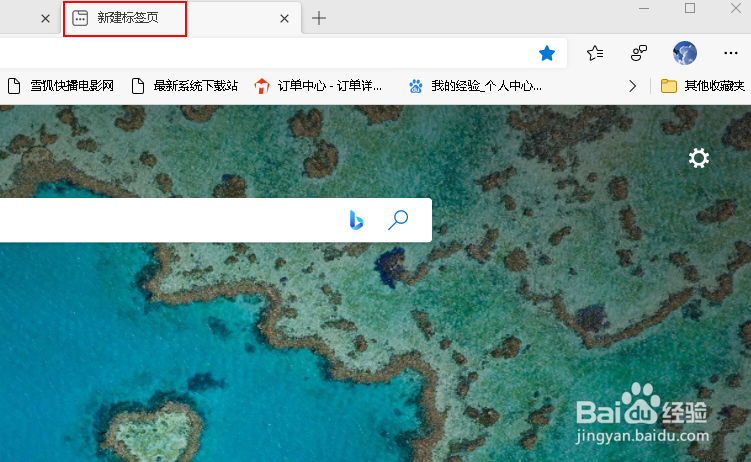Close the browser window
Screen dimensions: 751x462
(736, 8)
